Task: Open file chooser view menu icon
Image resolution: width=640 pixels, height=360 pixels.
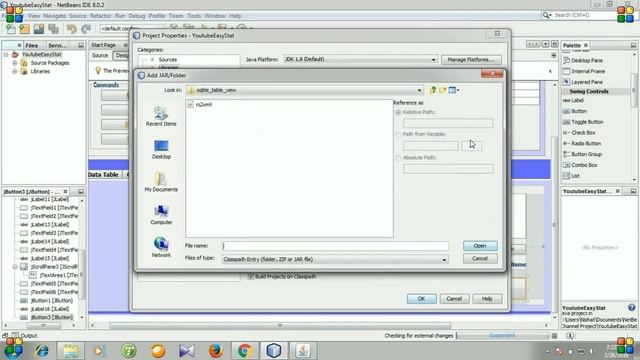Action: point(453,90)
